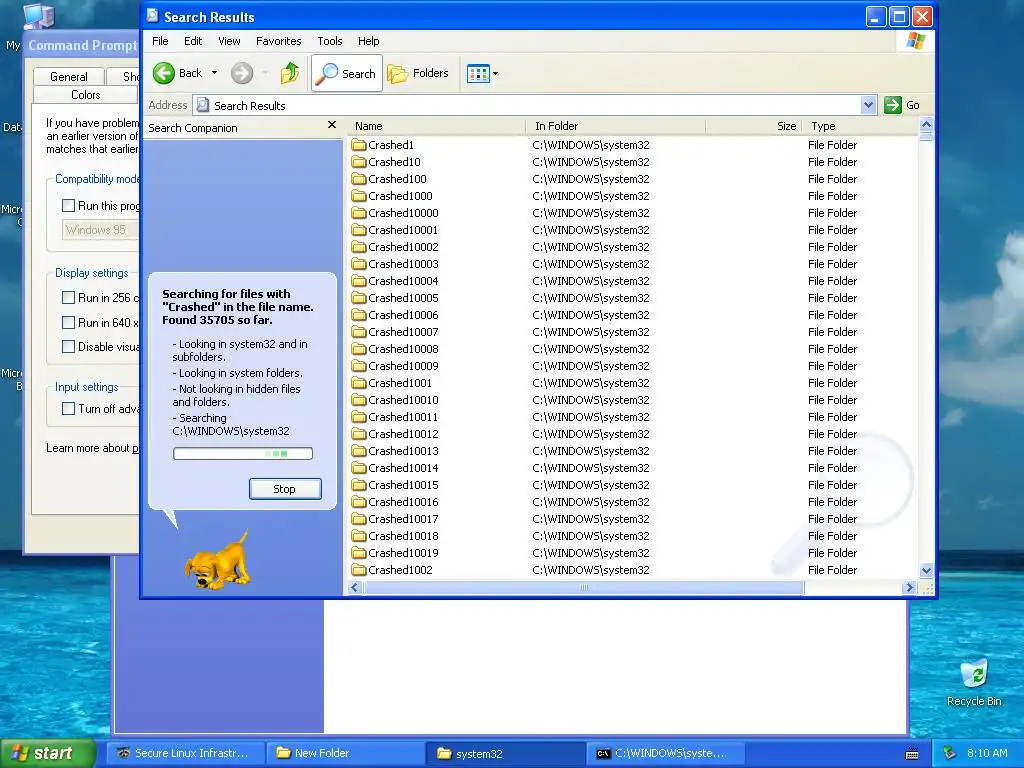Click the keyboard icon in the taskbar
This screenshot has width=1024, height=768.
point(912,754)
